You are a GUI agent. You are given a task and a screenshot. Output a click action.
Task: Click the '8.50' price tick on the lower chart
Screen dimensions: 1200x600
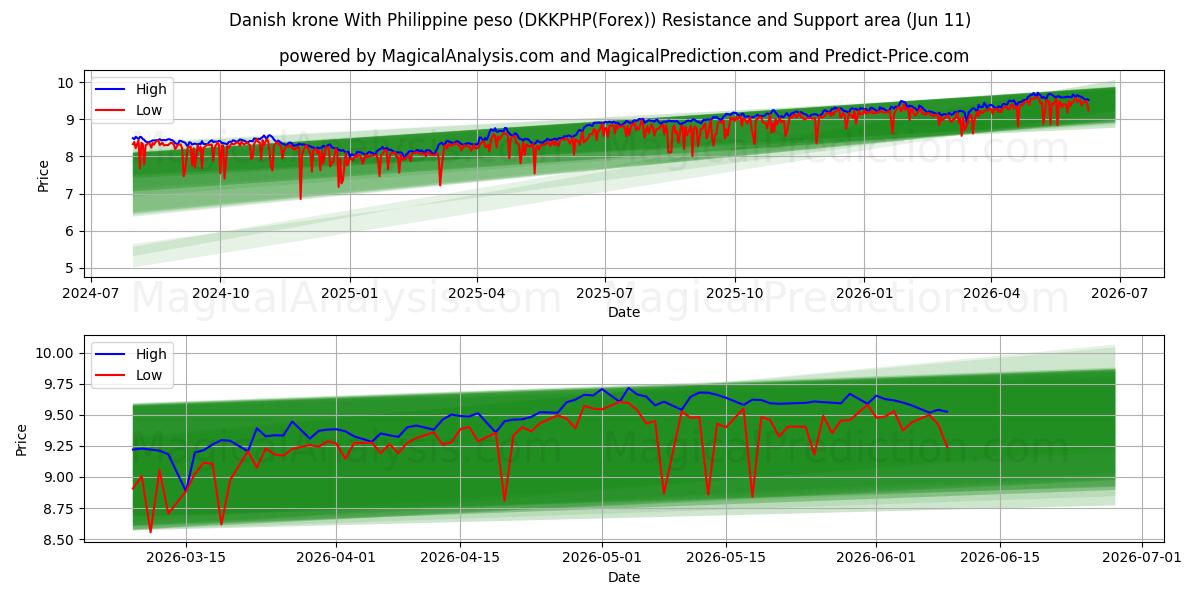60,540
